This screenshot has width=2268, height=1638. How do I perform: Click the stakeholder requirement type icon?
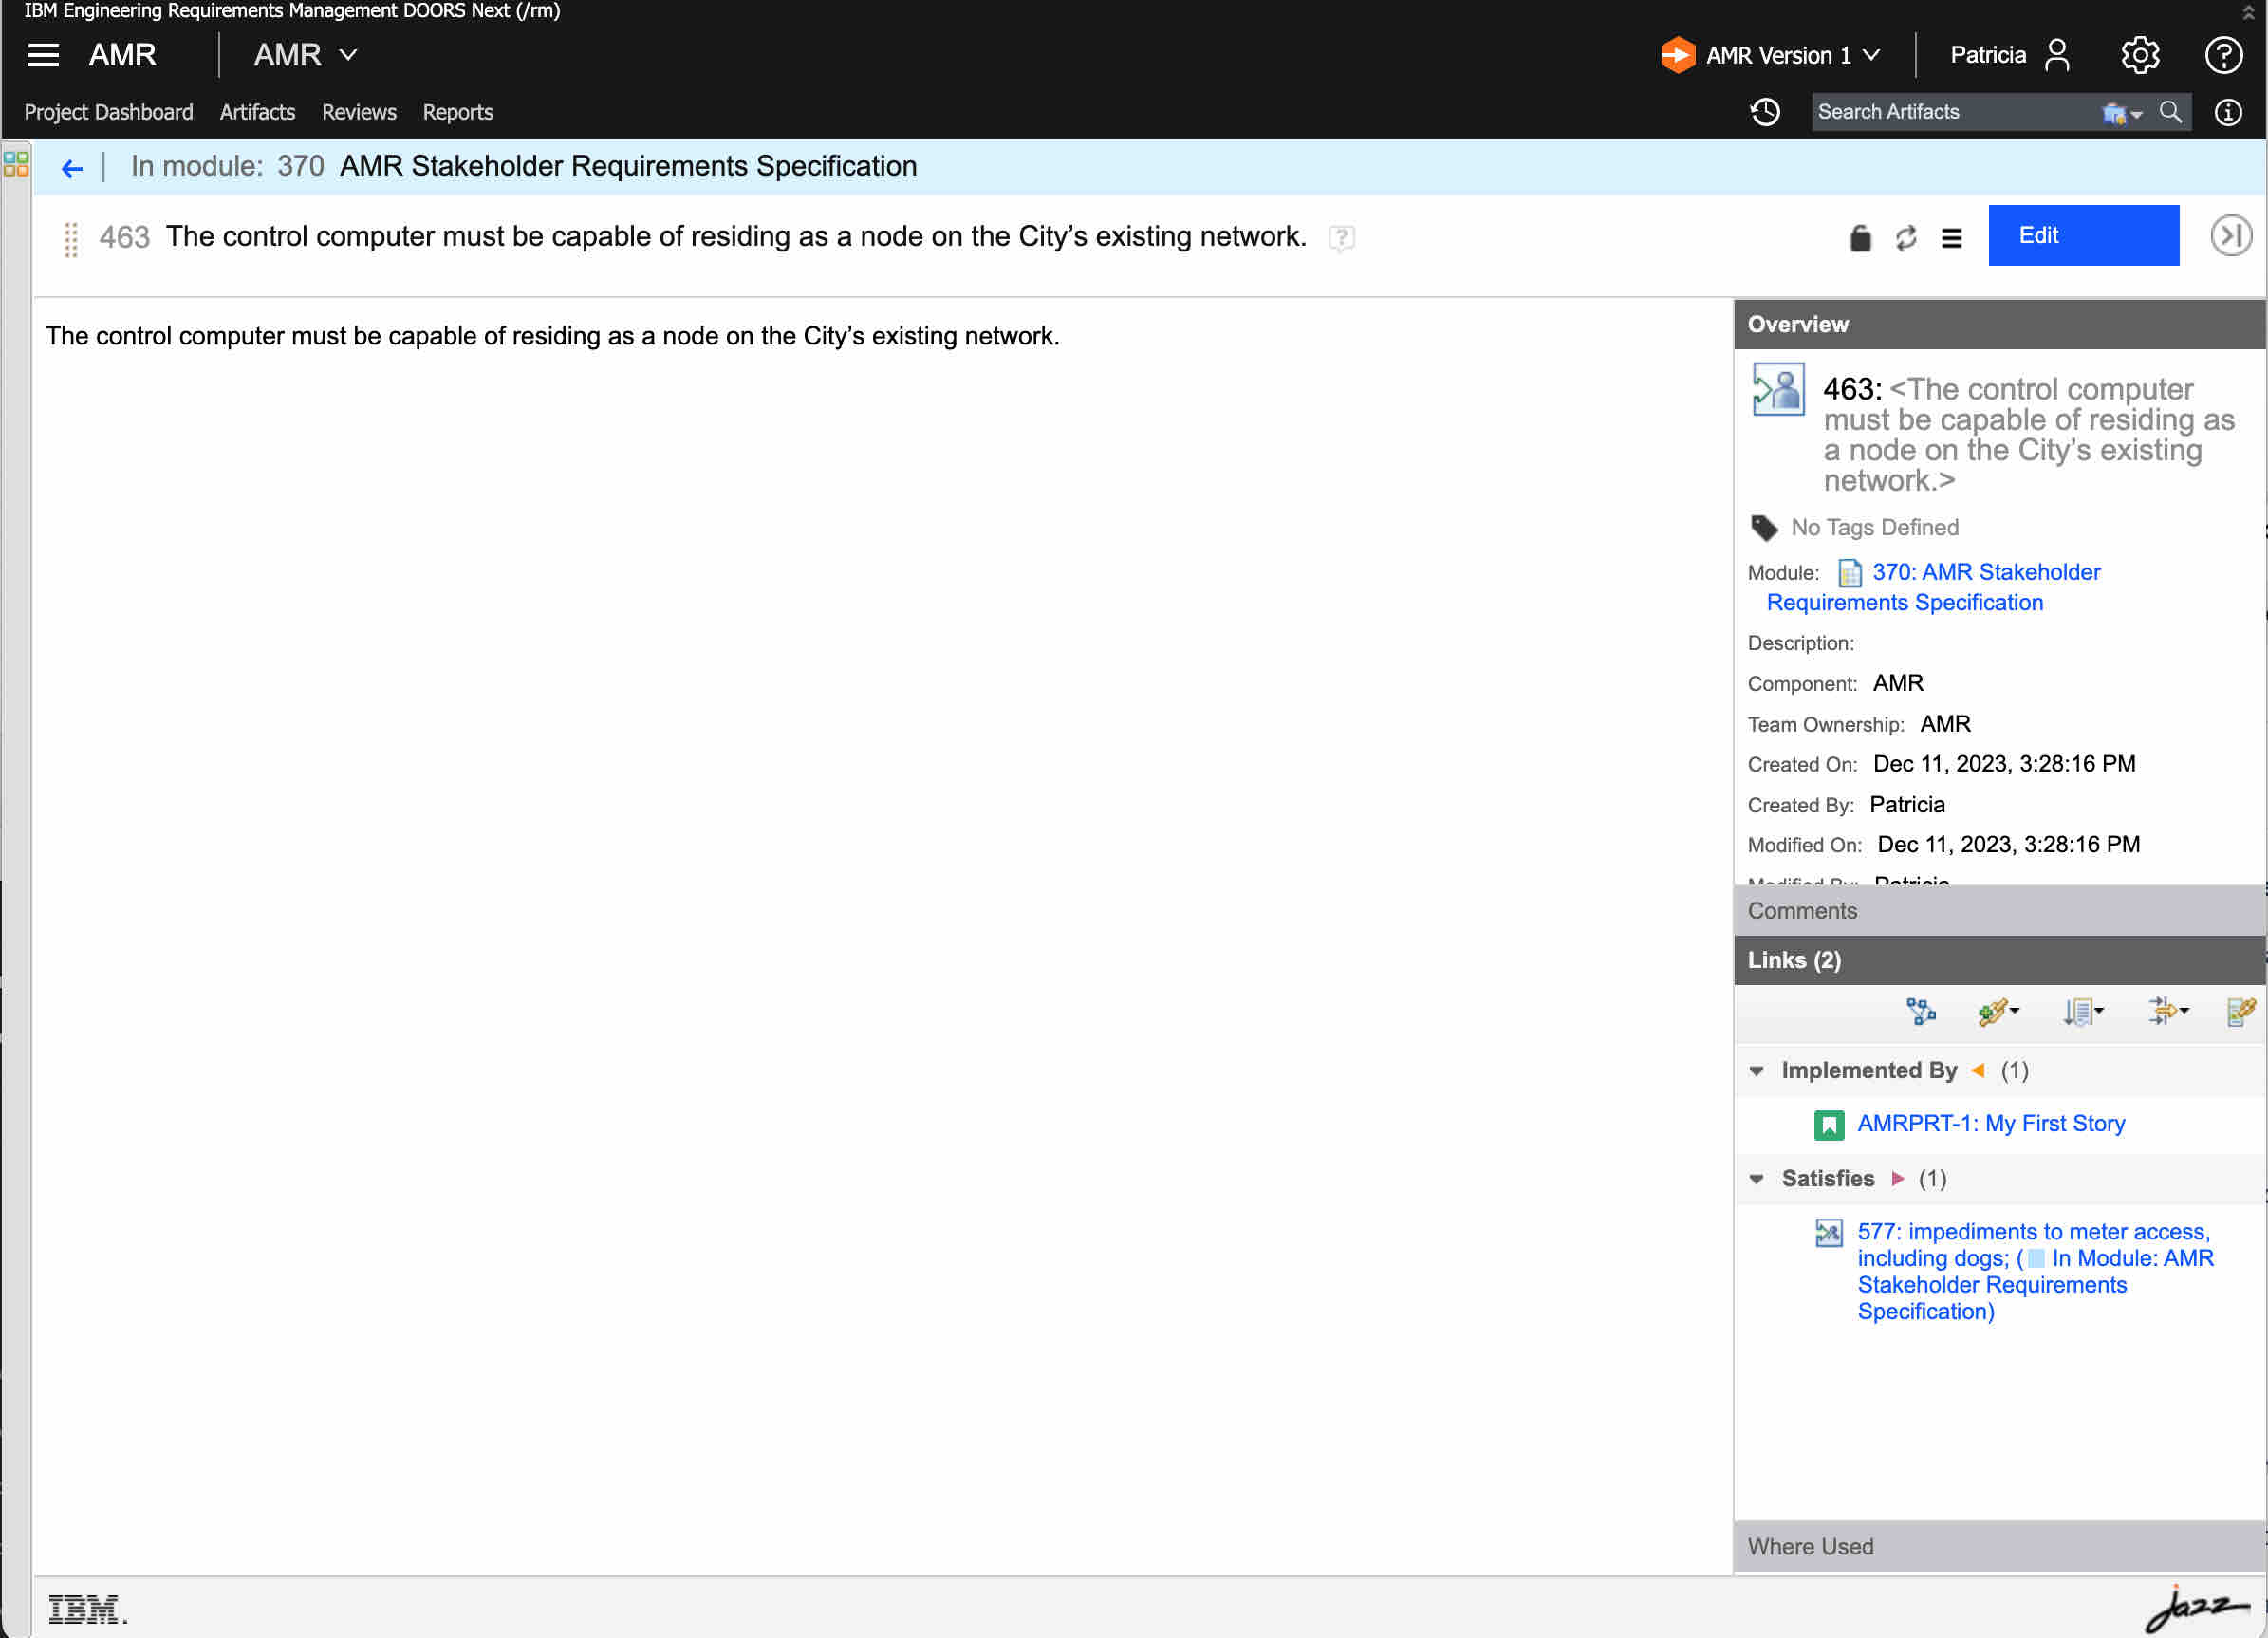tap(1778, 389)
